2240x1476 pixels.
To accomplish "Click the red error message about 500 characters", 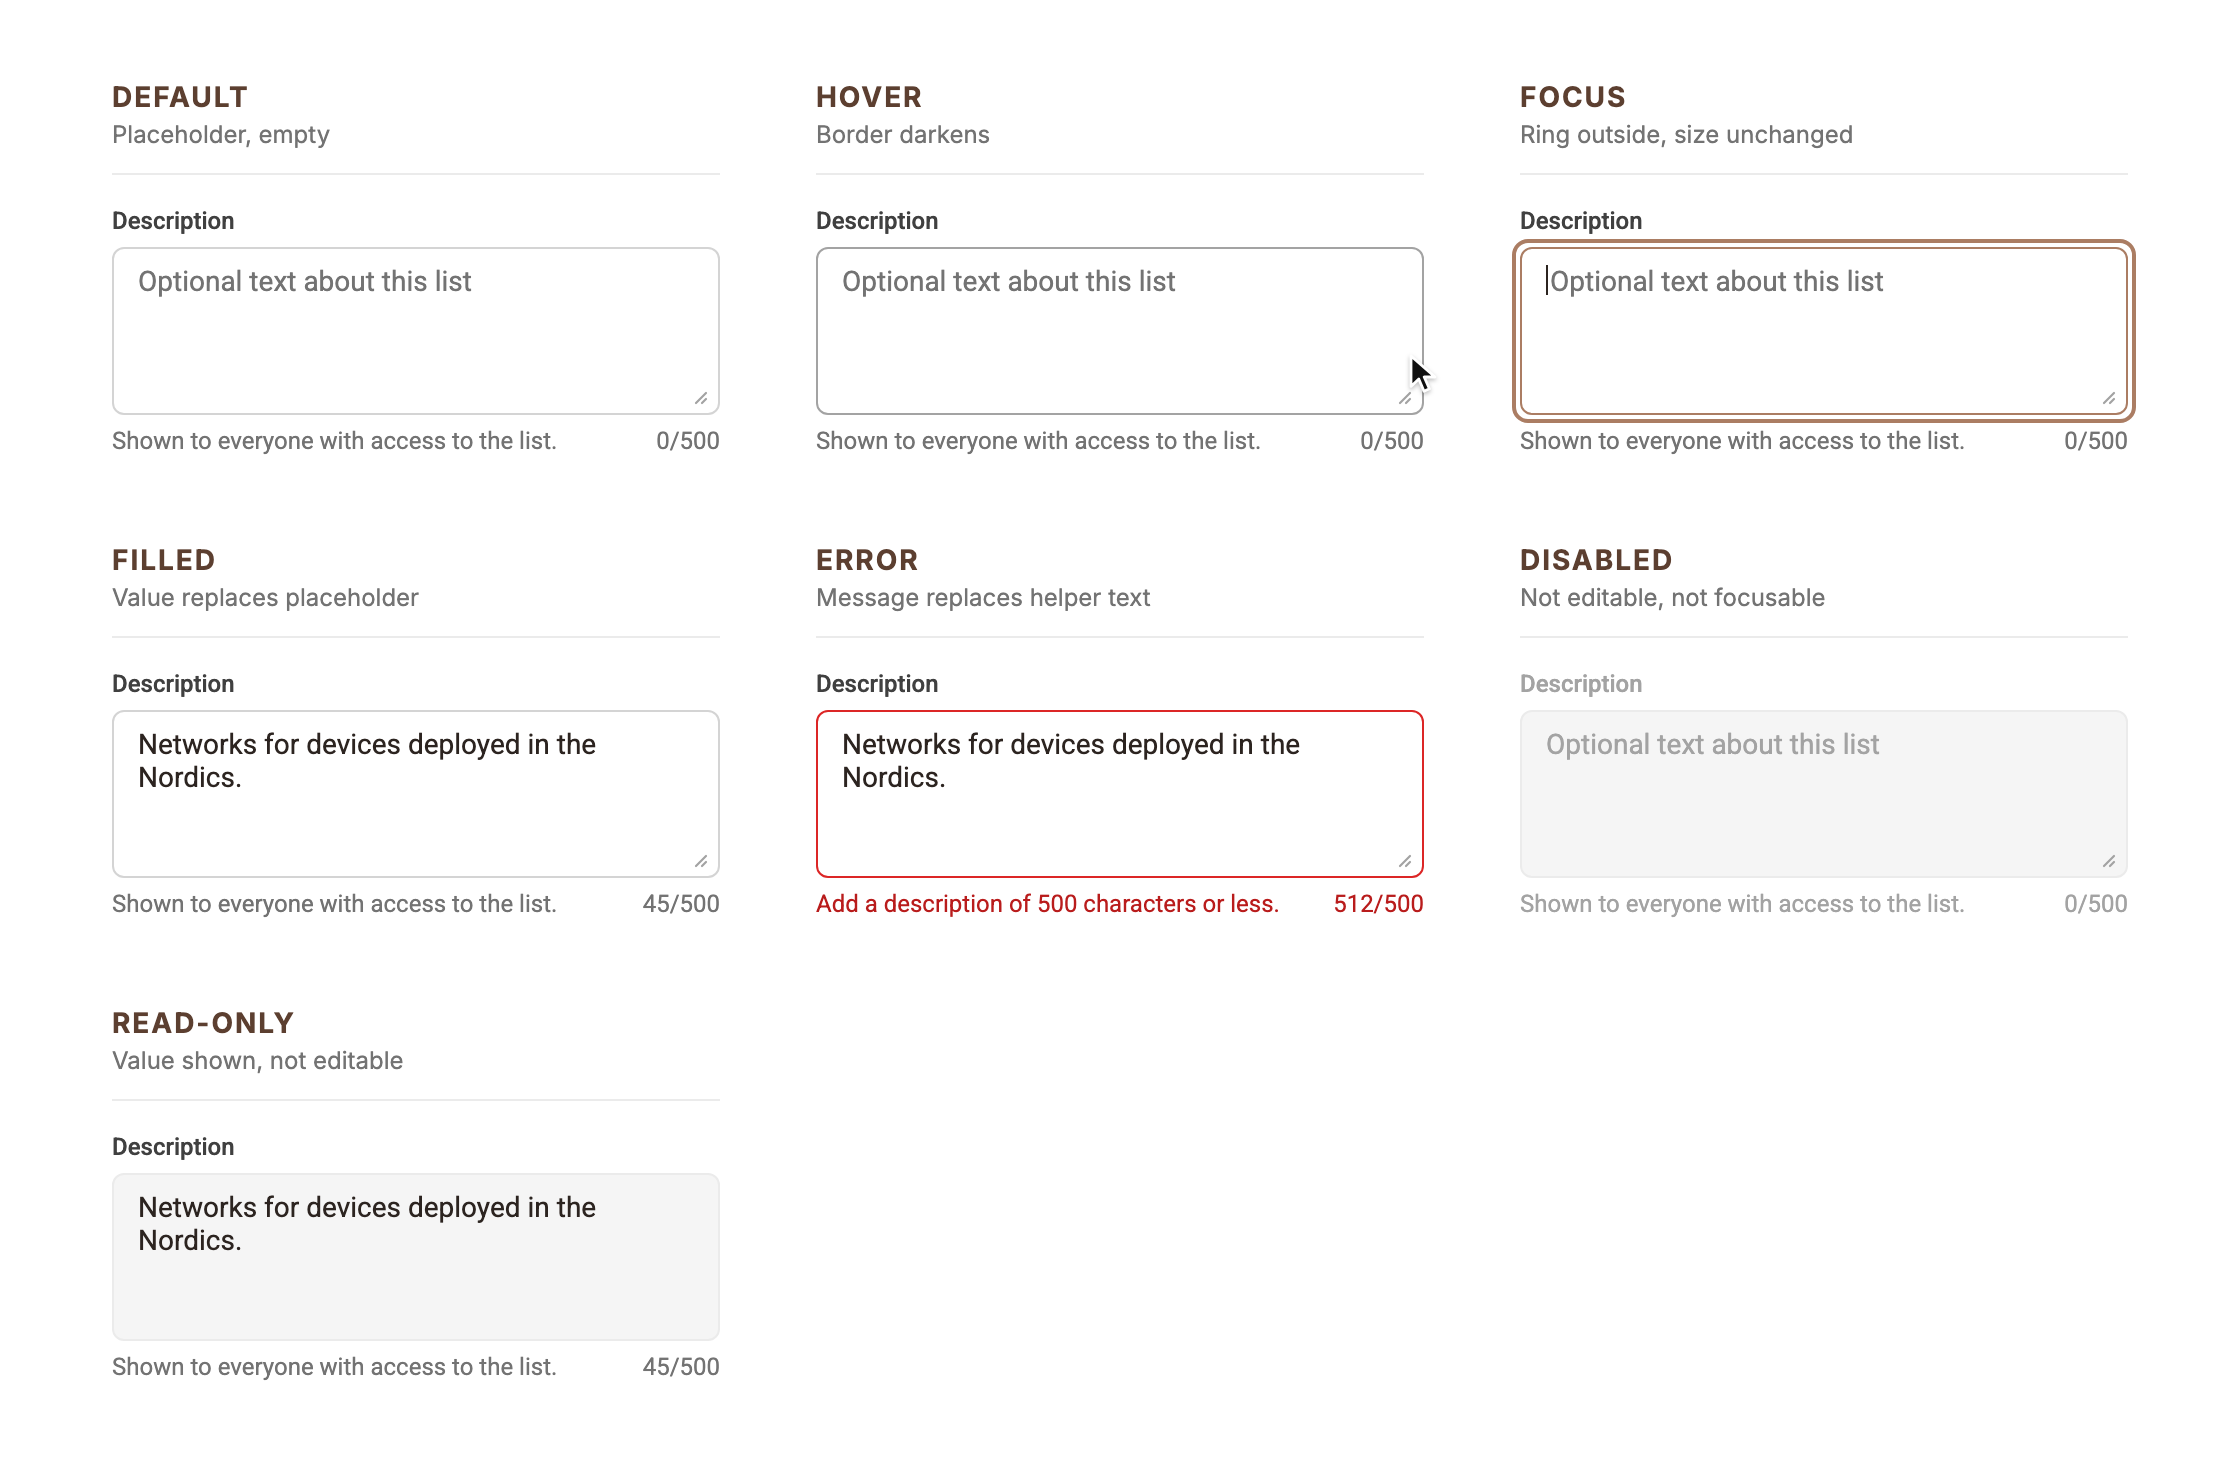I will tap(1047, 904).
